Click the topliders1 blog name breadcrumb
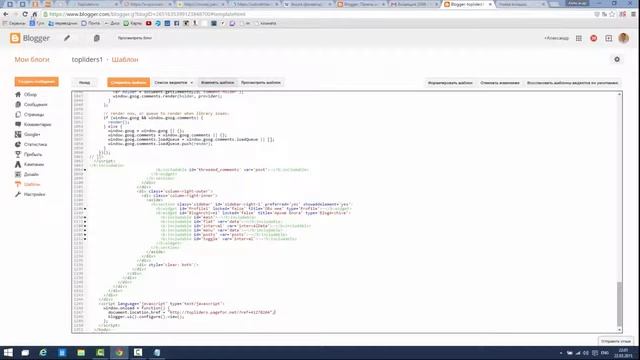 click(x=87, y=60)
